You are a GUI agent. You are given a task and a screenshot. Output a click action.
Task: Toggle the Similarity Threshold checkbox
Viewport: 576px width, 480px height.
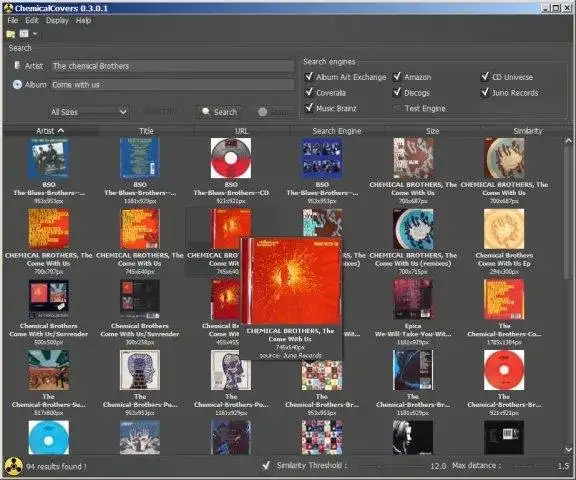pos(266,466)
